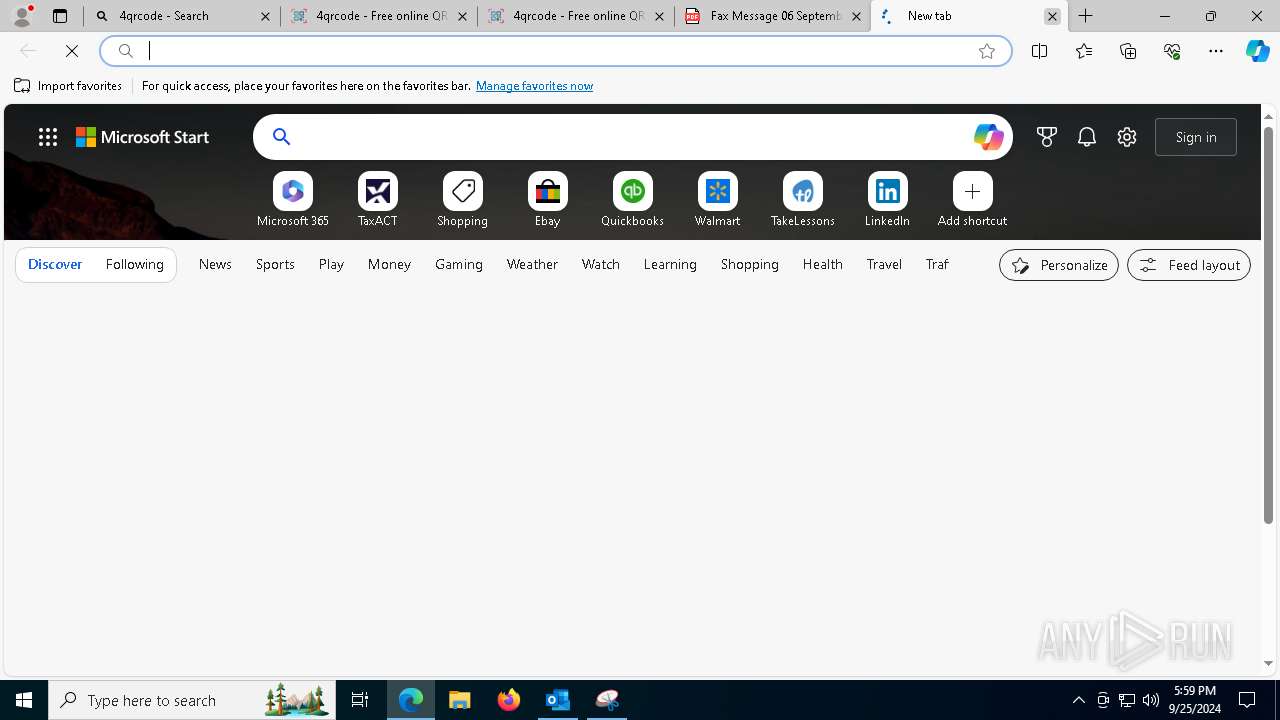
Task: Open the notifications bell on Microsoft Start
Action: coord(1087,137)
